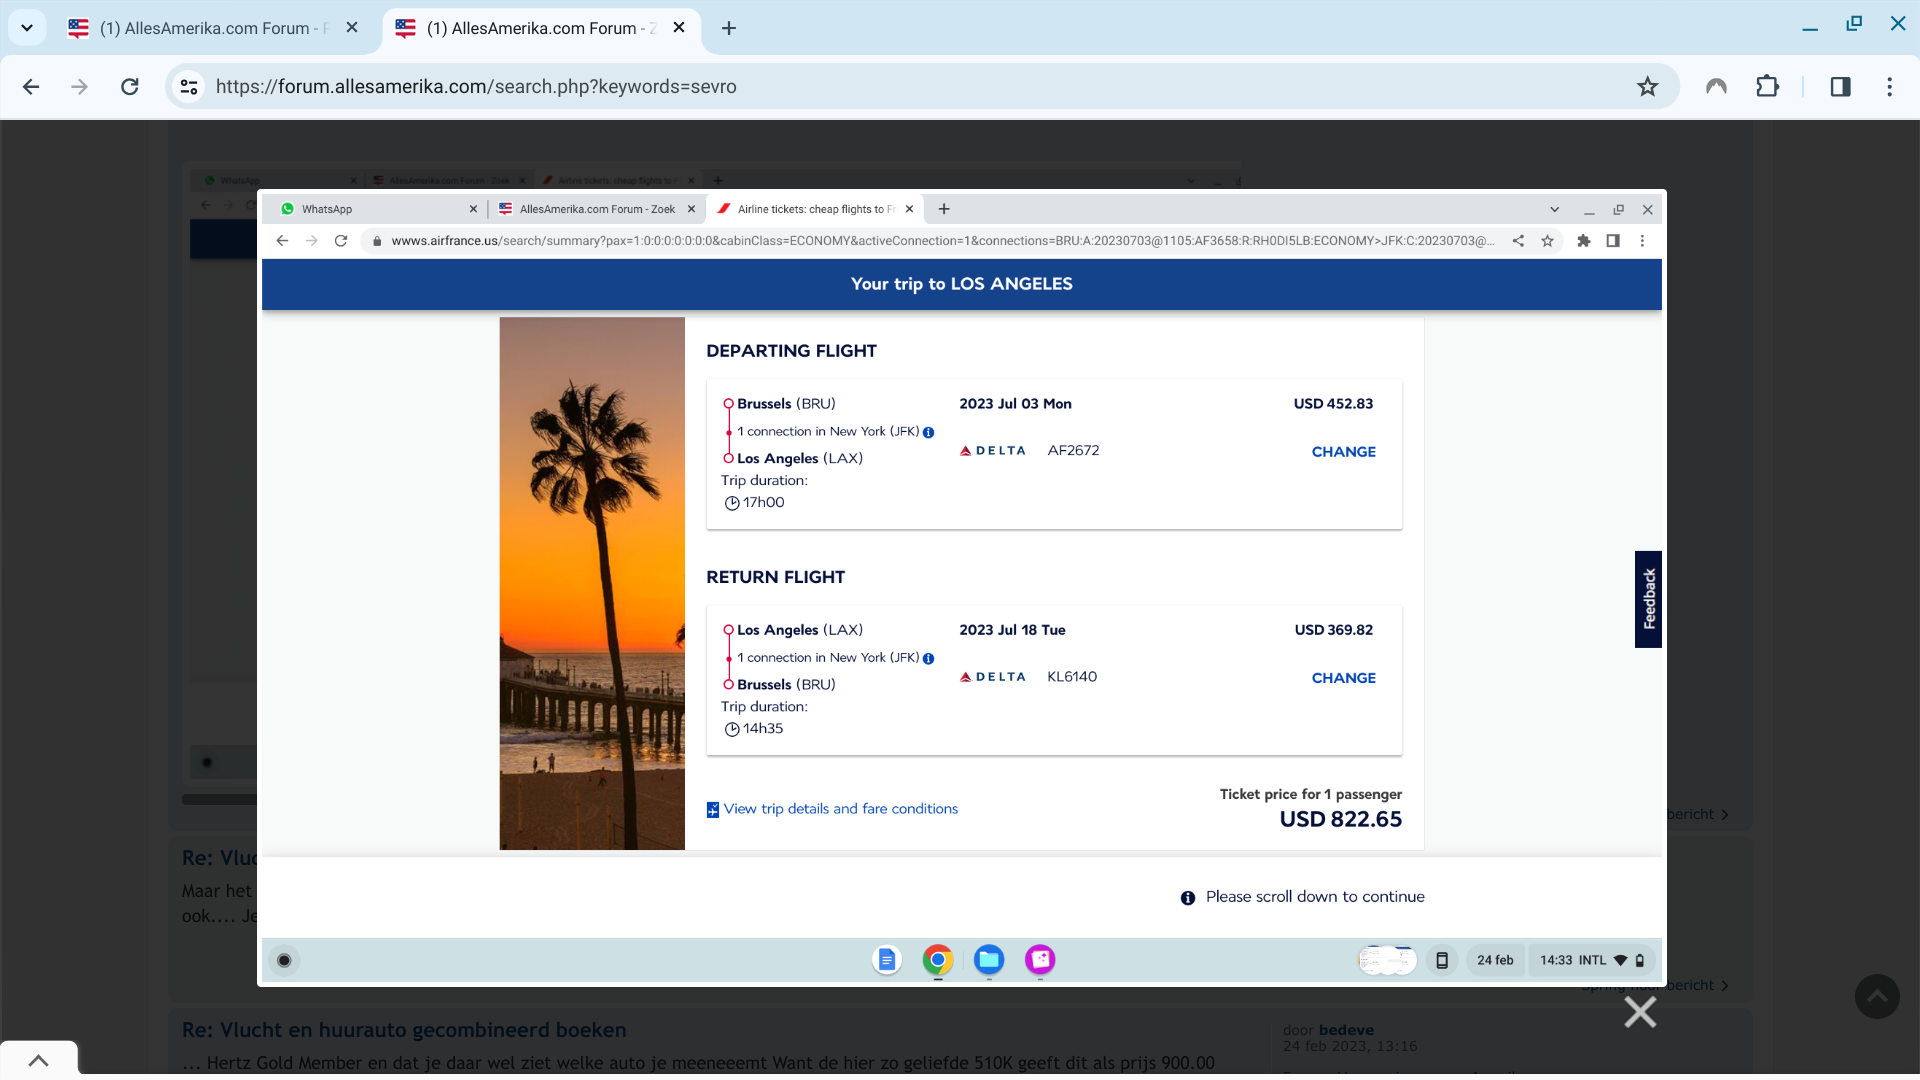1920x1080 pixels.
Task: Reload the forum page
Action: 130,87
